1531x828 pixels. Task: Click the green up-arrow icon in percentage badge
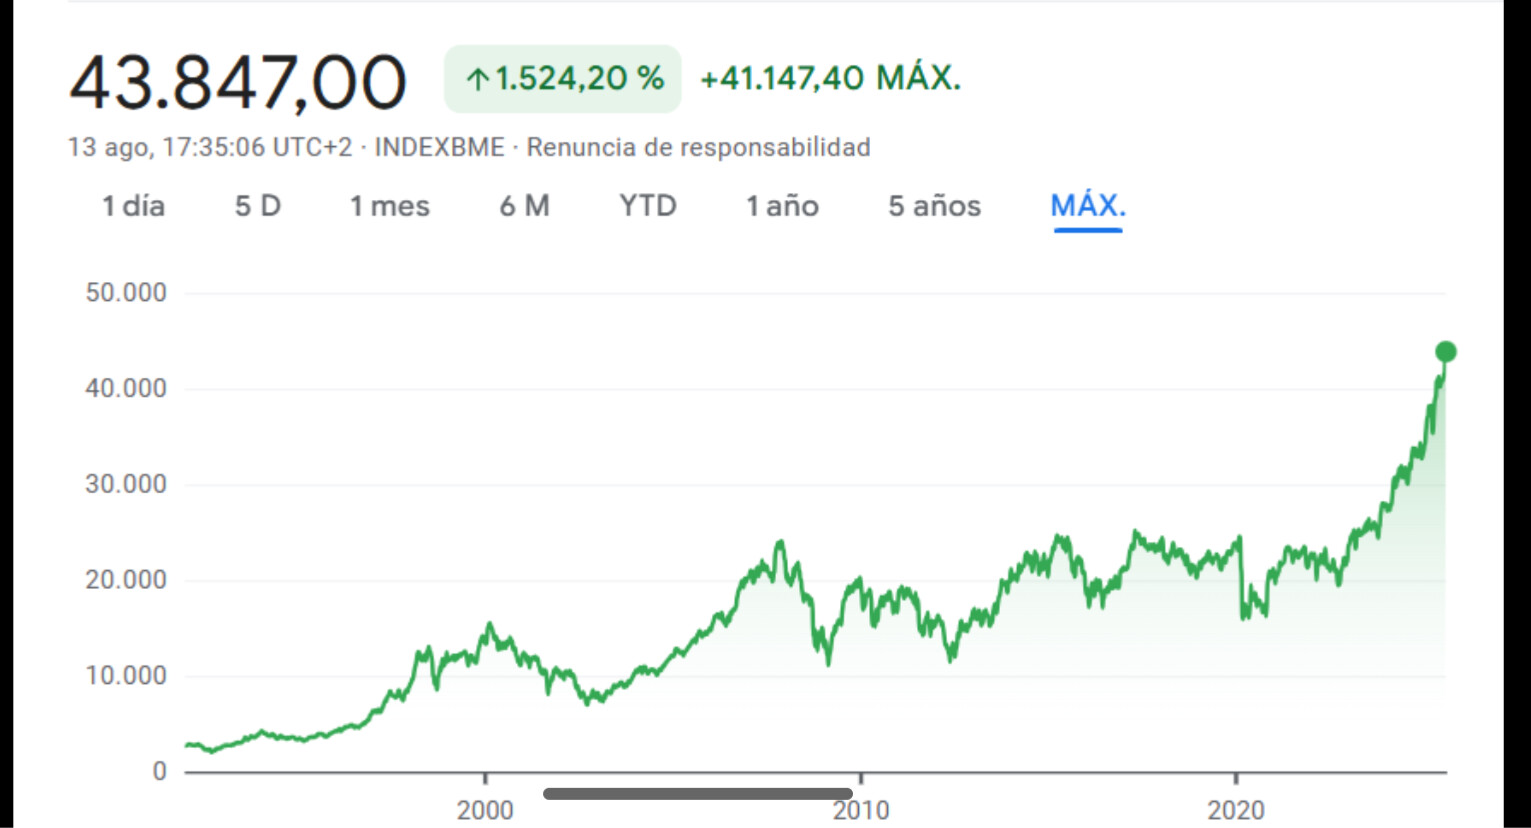477,79
